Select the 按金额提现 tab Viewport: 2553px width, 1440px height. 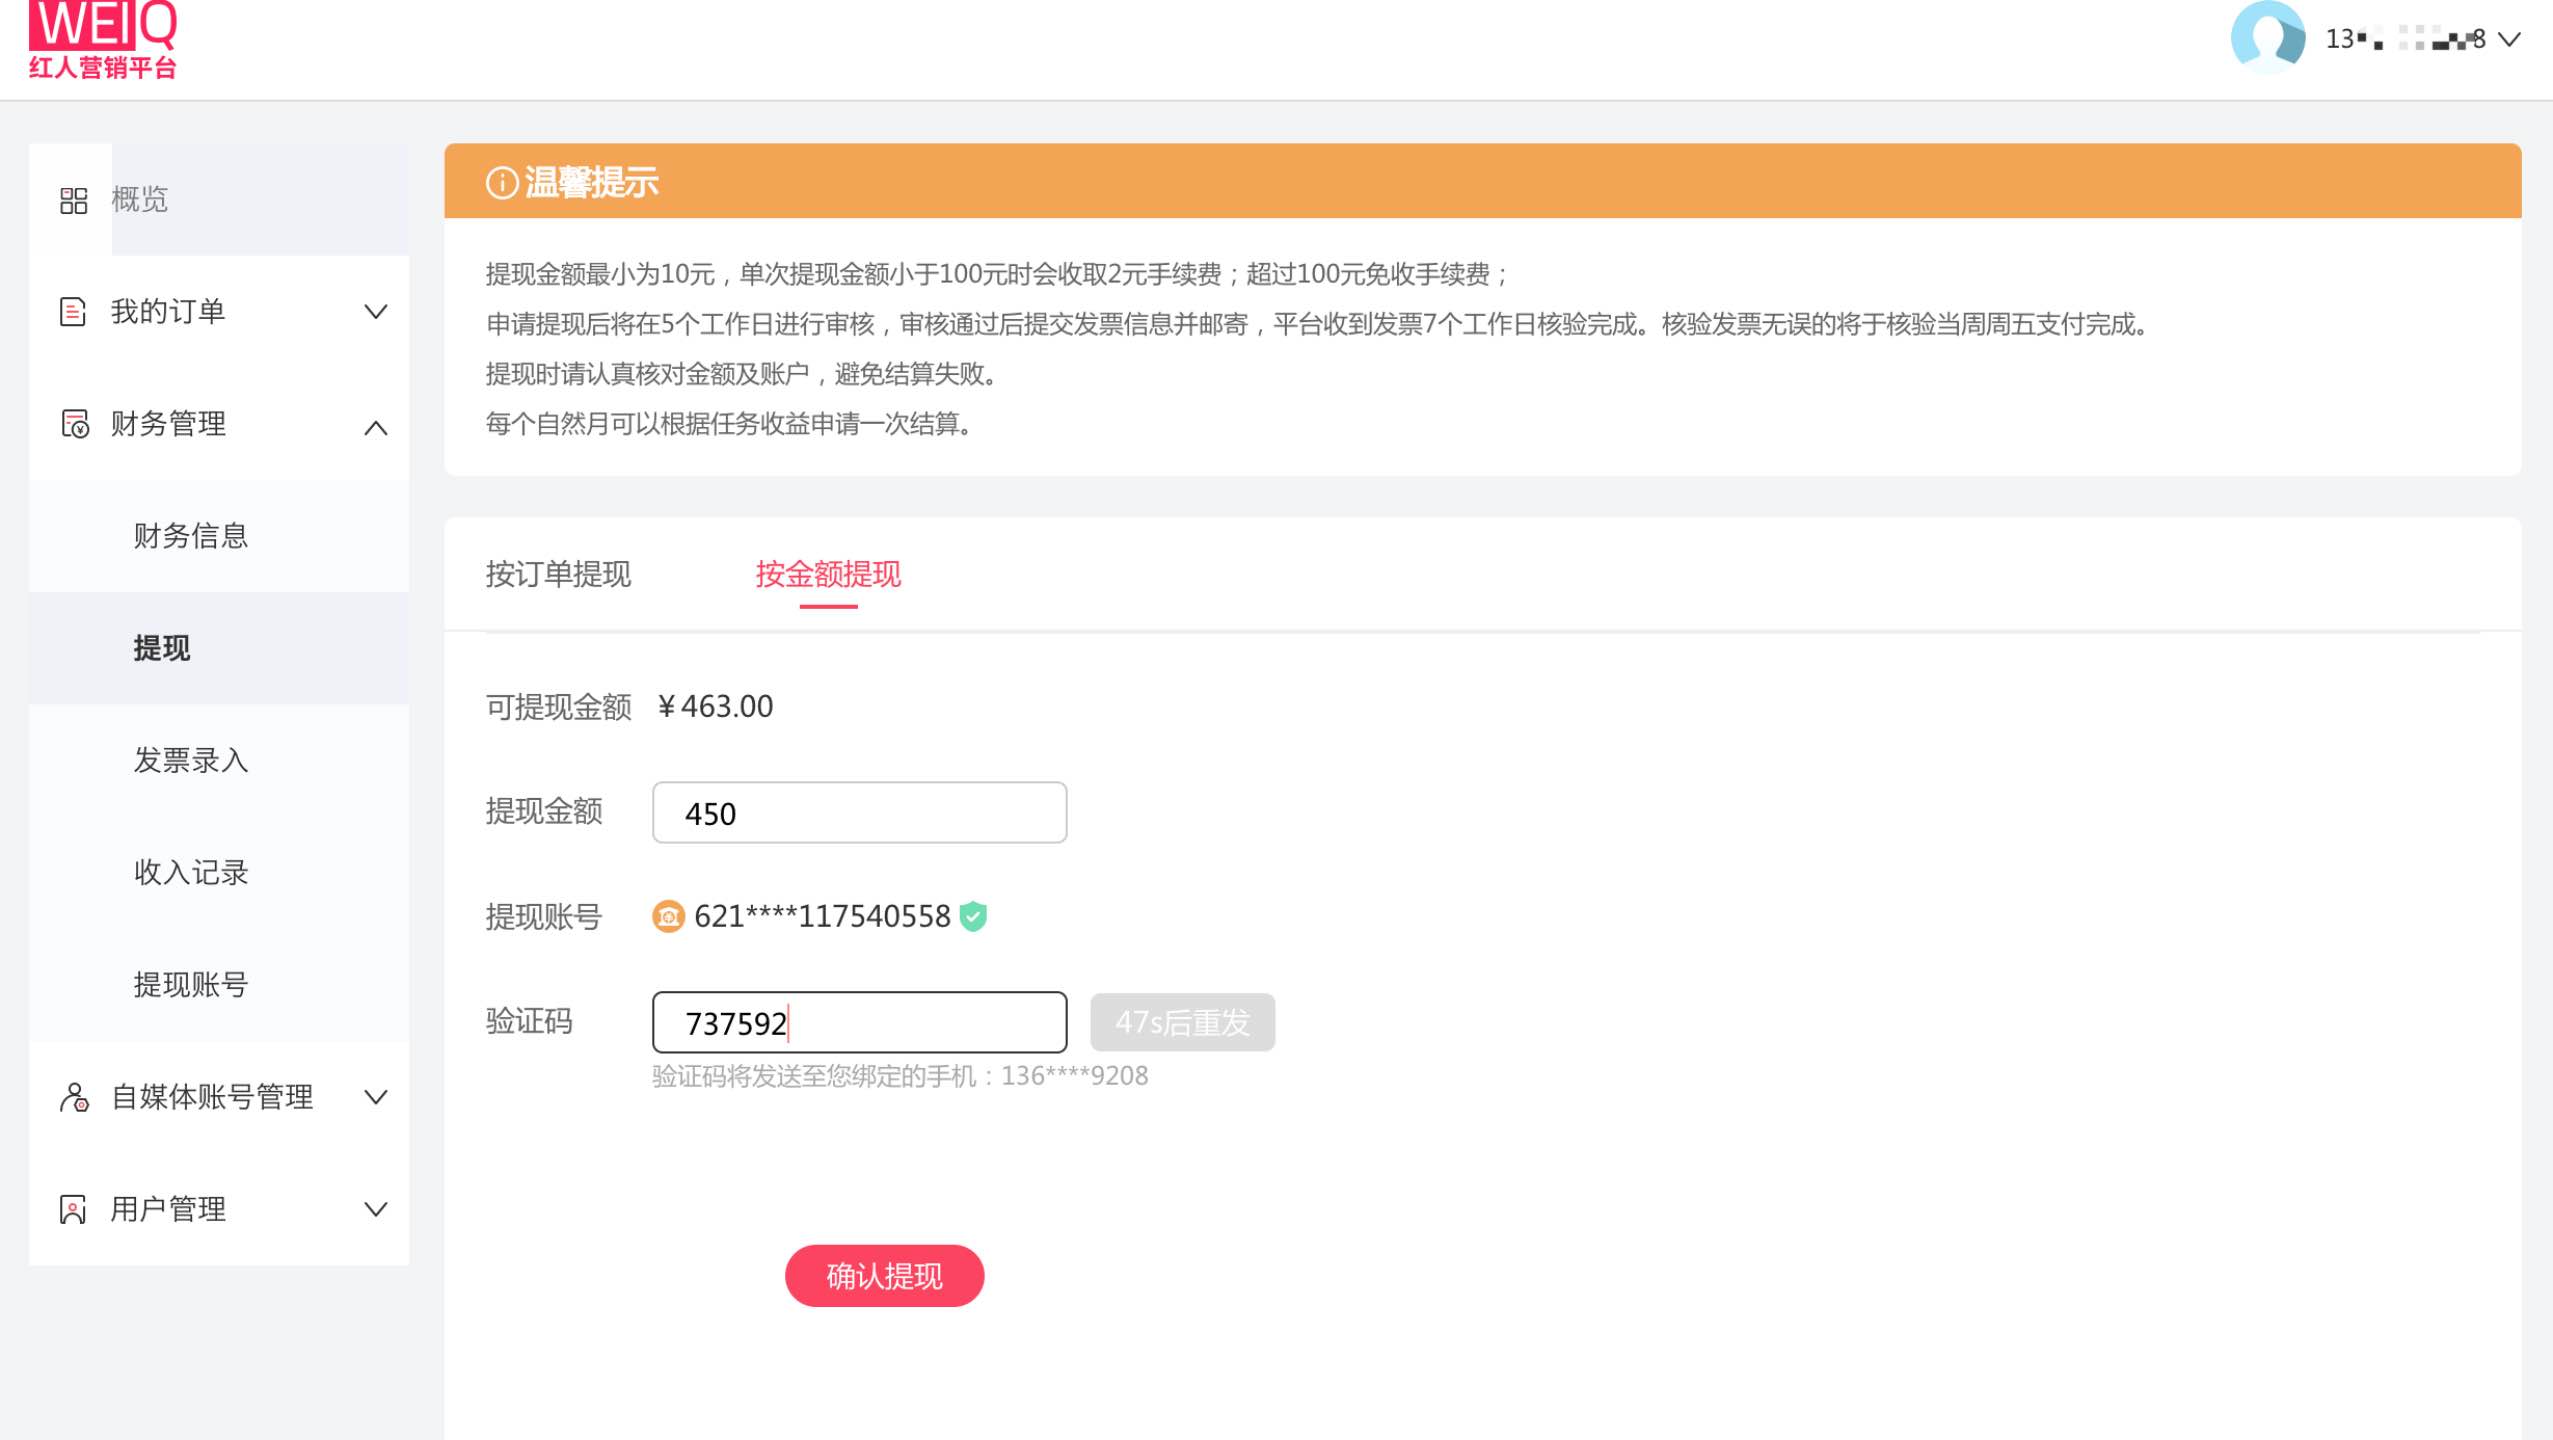coord(827,574)
